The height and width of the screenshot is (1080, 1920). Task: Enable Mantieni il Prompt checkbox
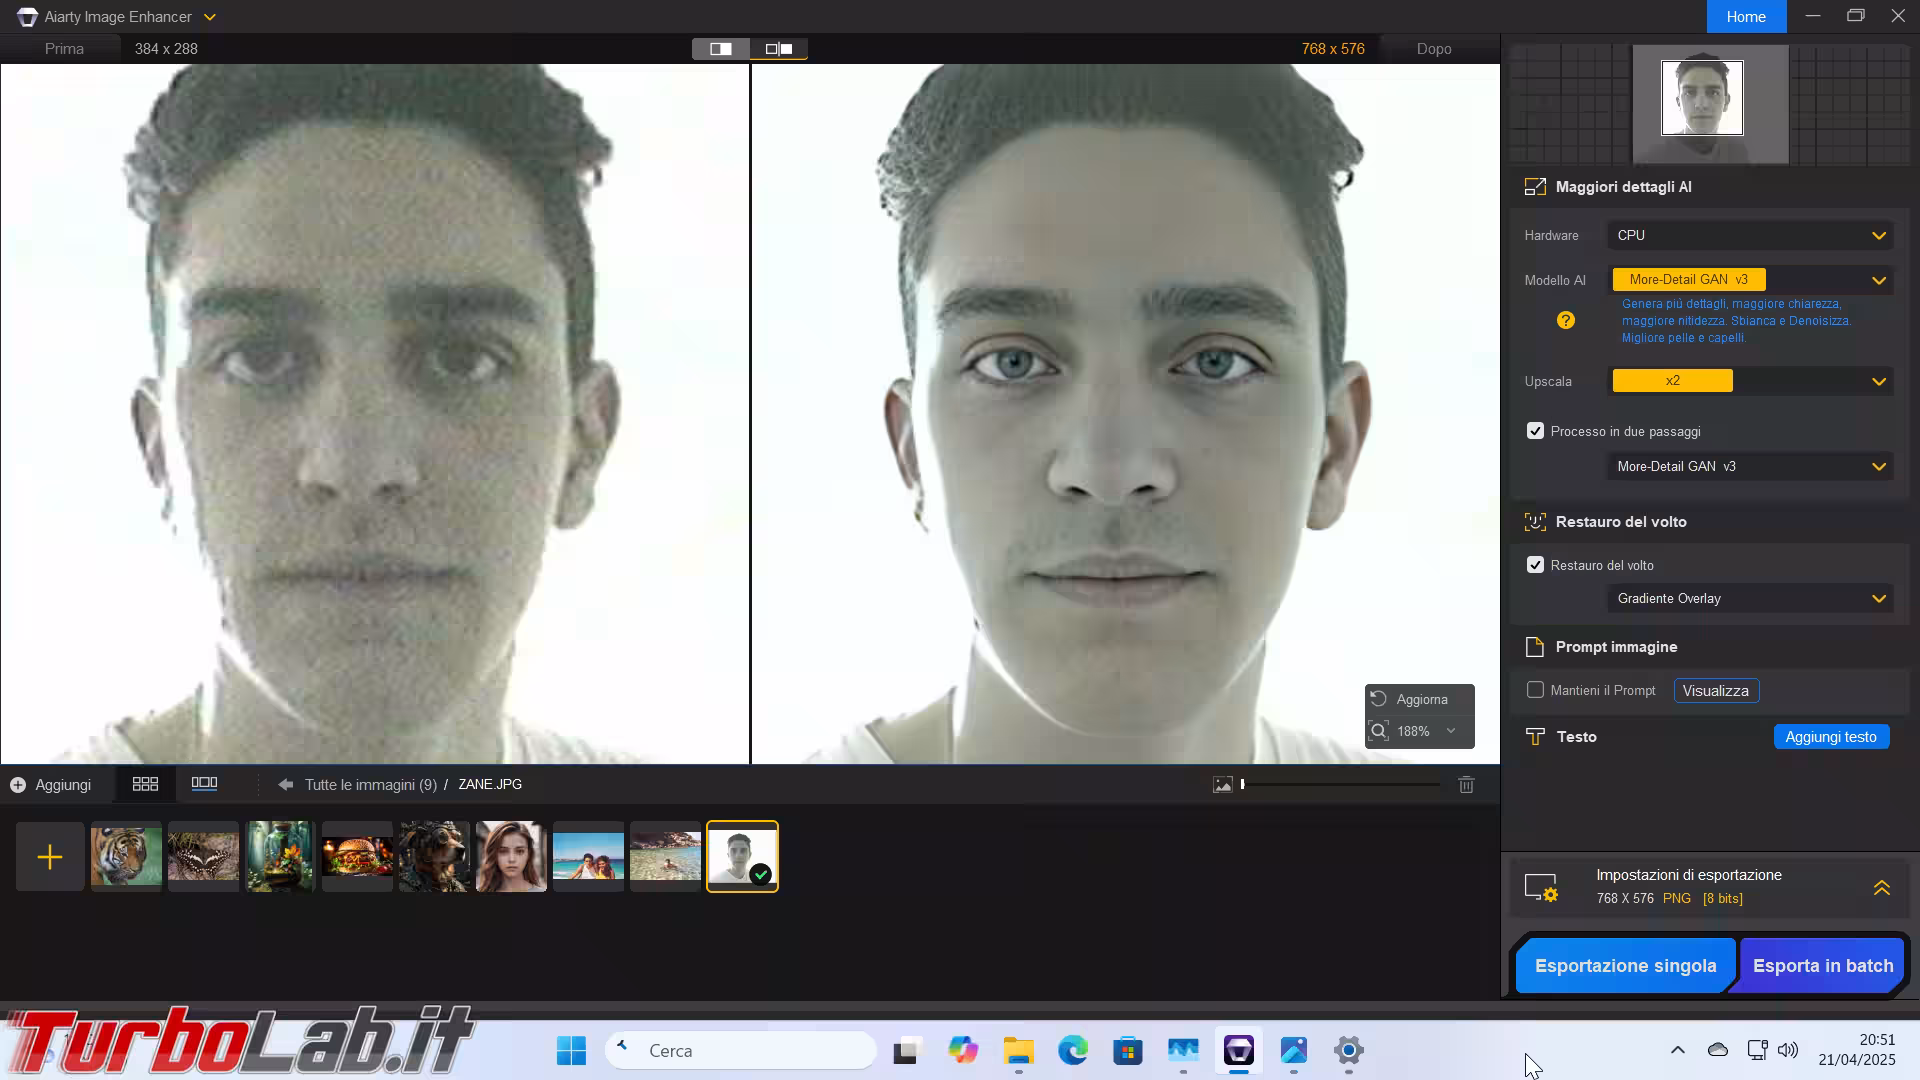(x=1535, y=690)
